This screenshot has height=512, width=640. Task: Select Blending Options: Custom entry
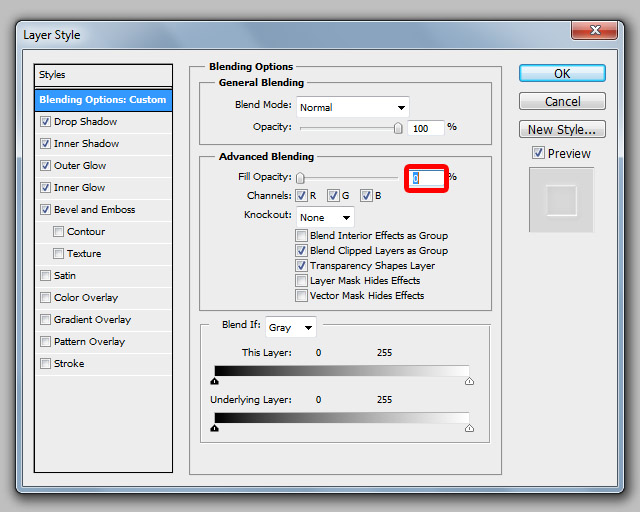pyautogui.click(x=103, y=100)
